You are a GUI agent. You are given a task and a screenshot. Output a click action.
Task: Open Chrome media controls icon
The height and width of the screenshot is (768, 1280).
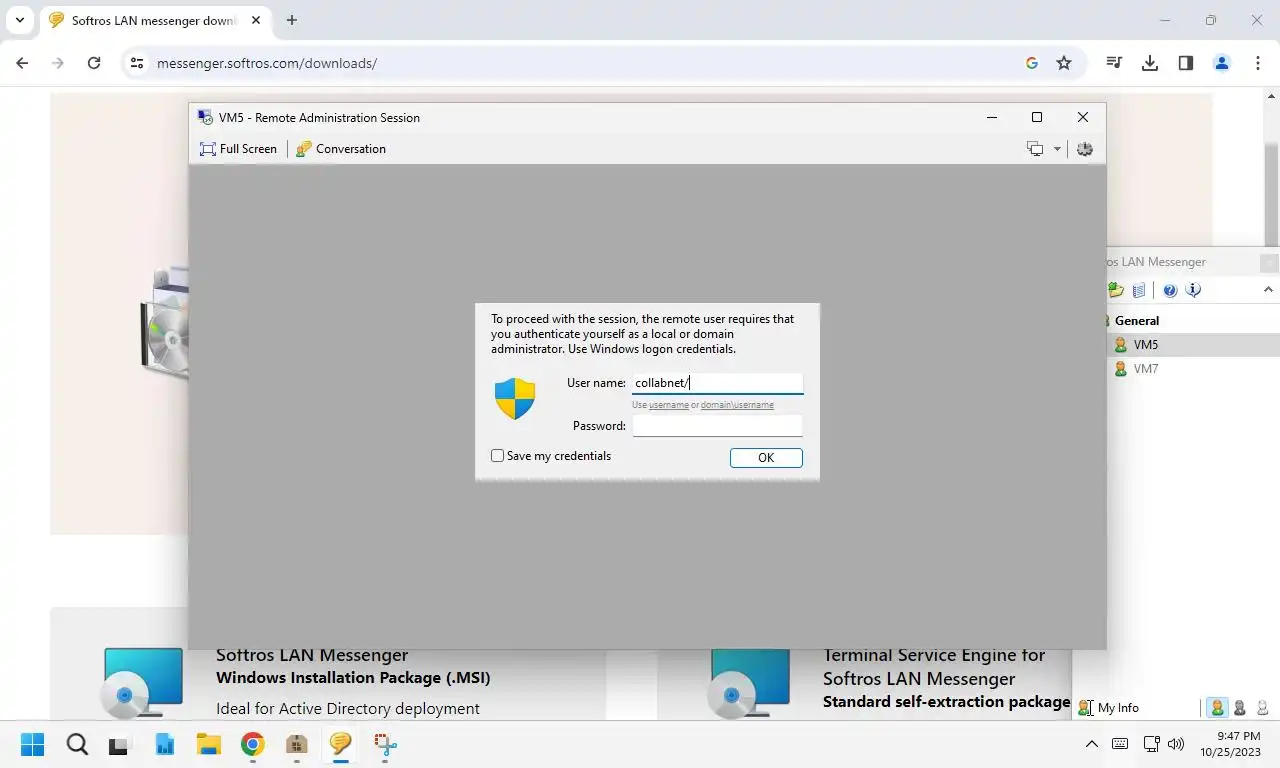click(x=1114, y=63)
